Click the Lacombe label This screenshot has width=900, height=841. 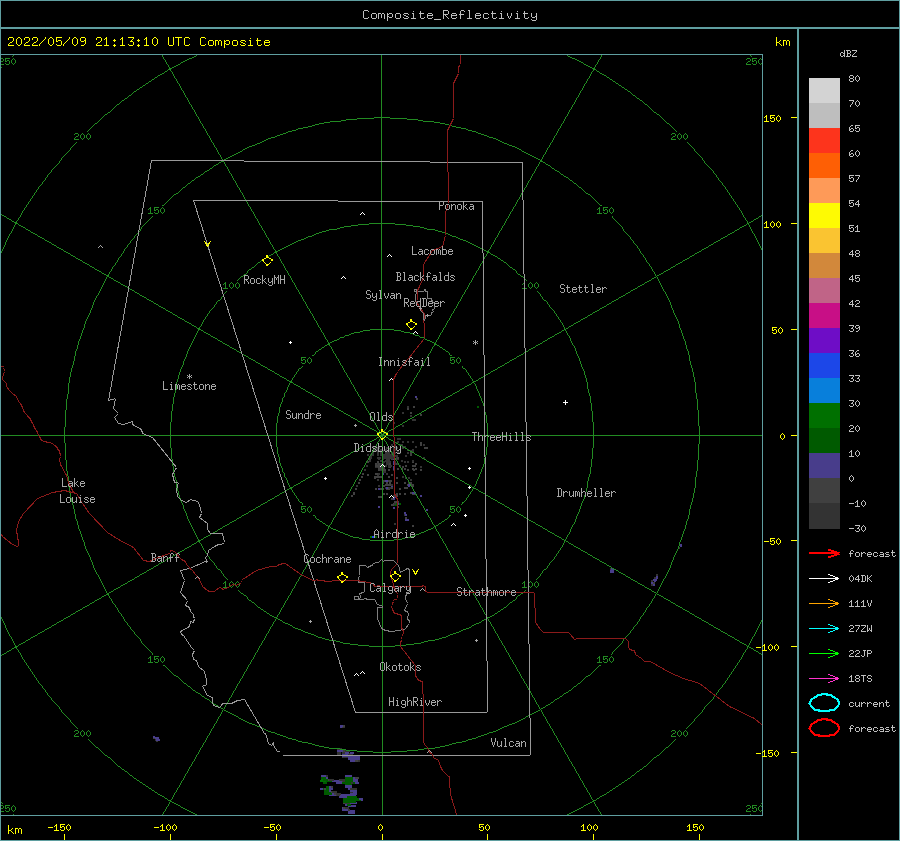[432, 251]
